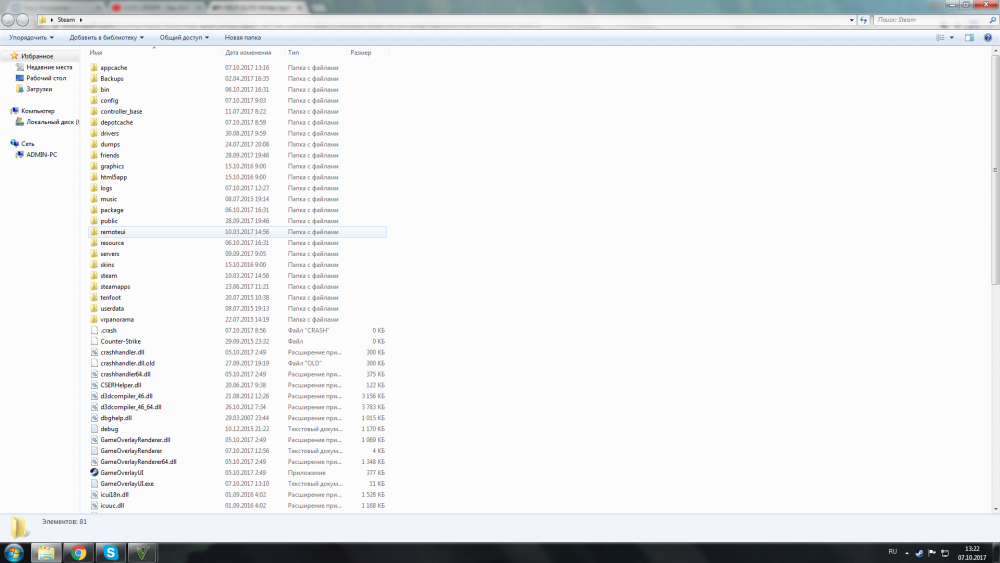The width and height of the screenshot is (1000, 563).
Task: Select the d3dcompiler_46.dll file name
Action: tap(126, 396)
